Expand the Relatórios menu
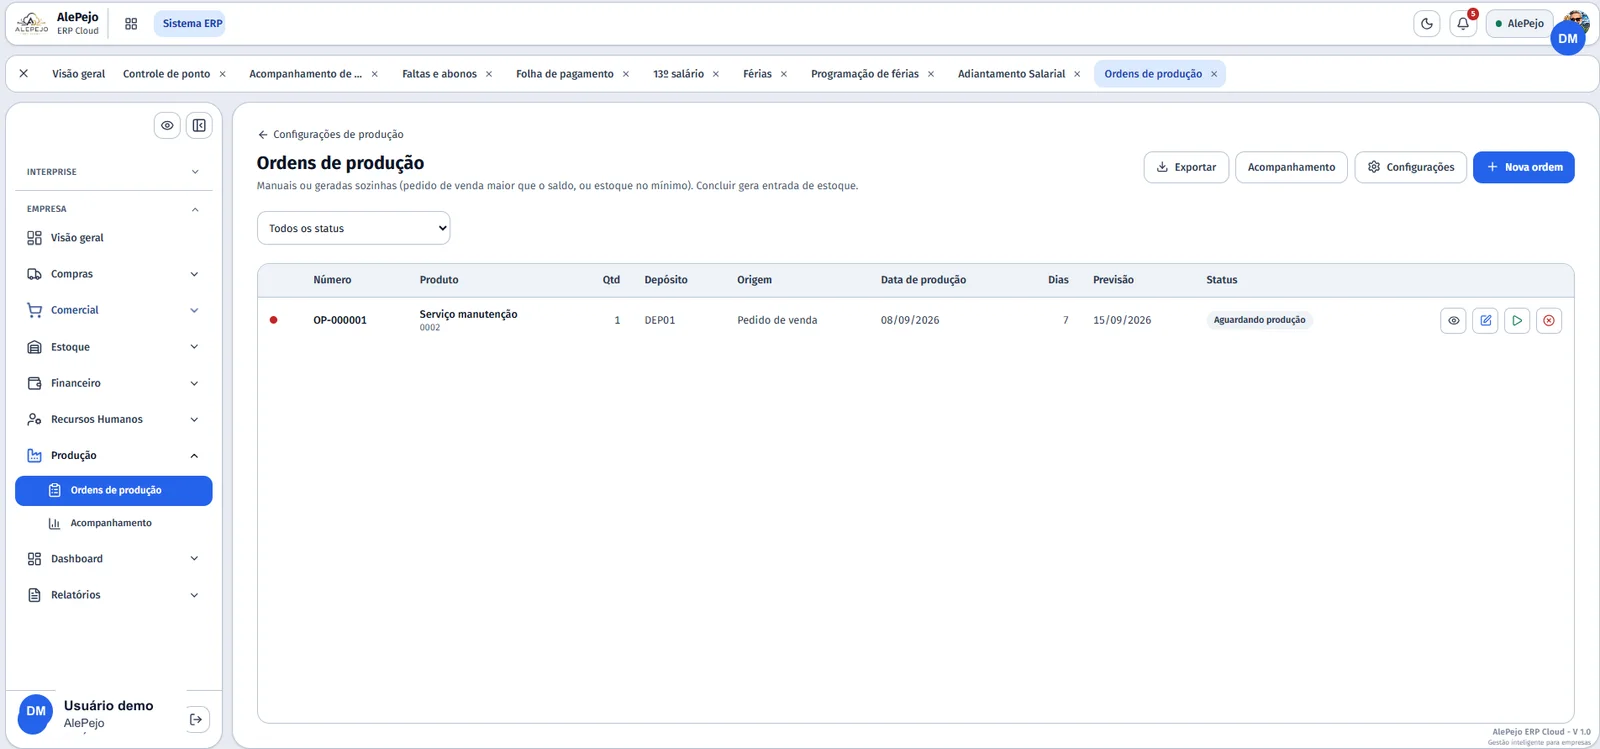The image size is (1600, 749). [114, 595]
